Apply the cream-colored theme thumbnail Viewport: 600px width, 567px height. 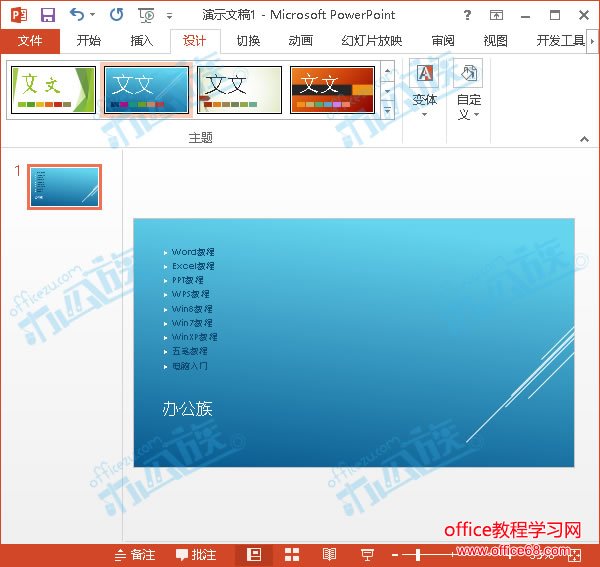pos(240,90)
